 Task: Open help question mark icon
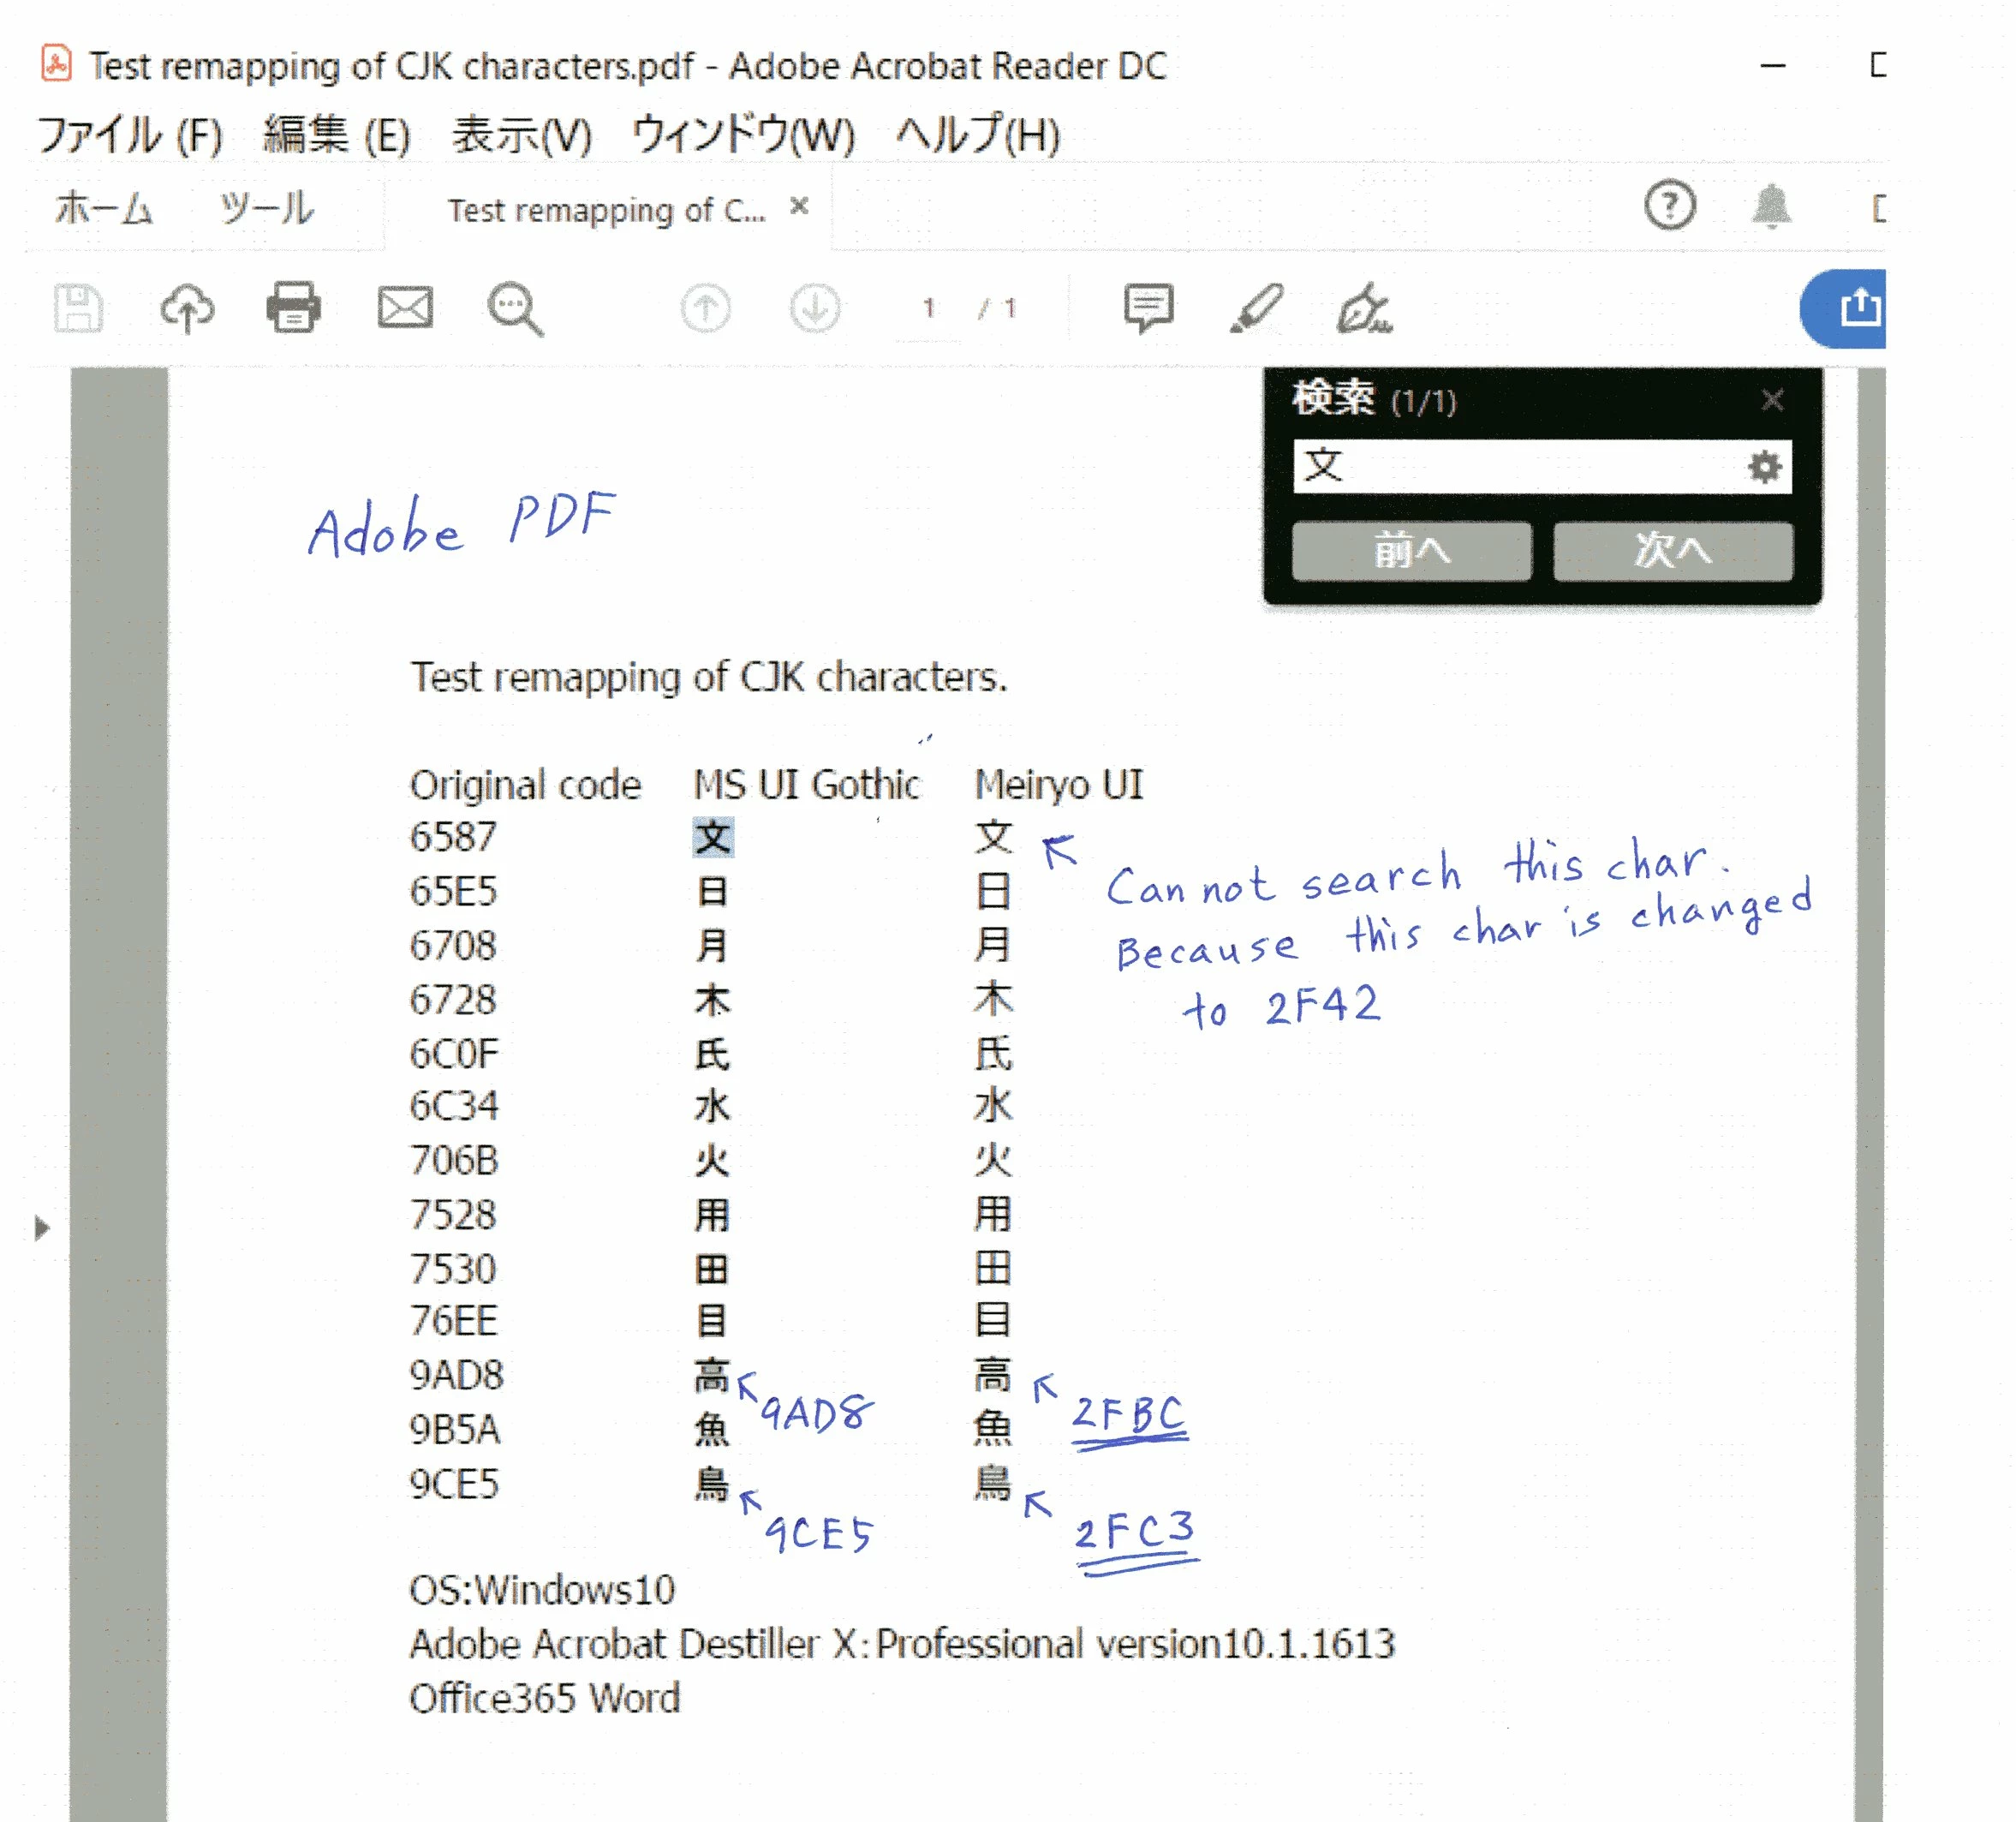coord(1669,206)
